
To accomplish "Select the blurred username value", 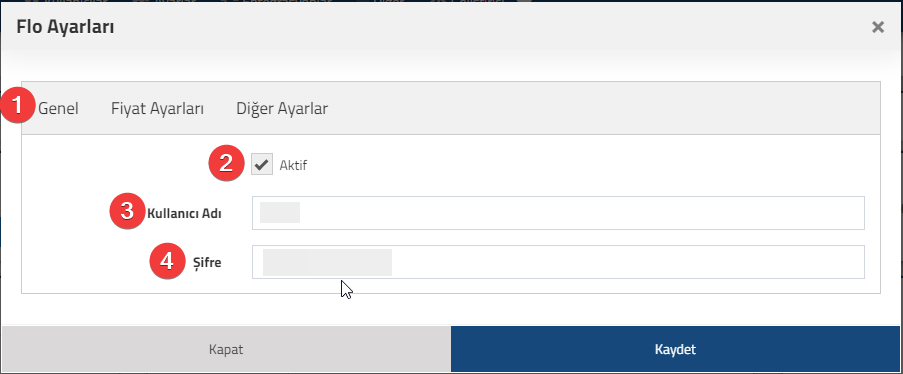I will click(280, 213).
